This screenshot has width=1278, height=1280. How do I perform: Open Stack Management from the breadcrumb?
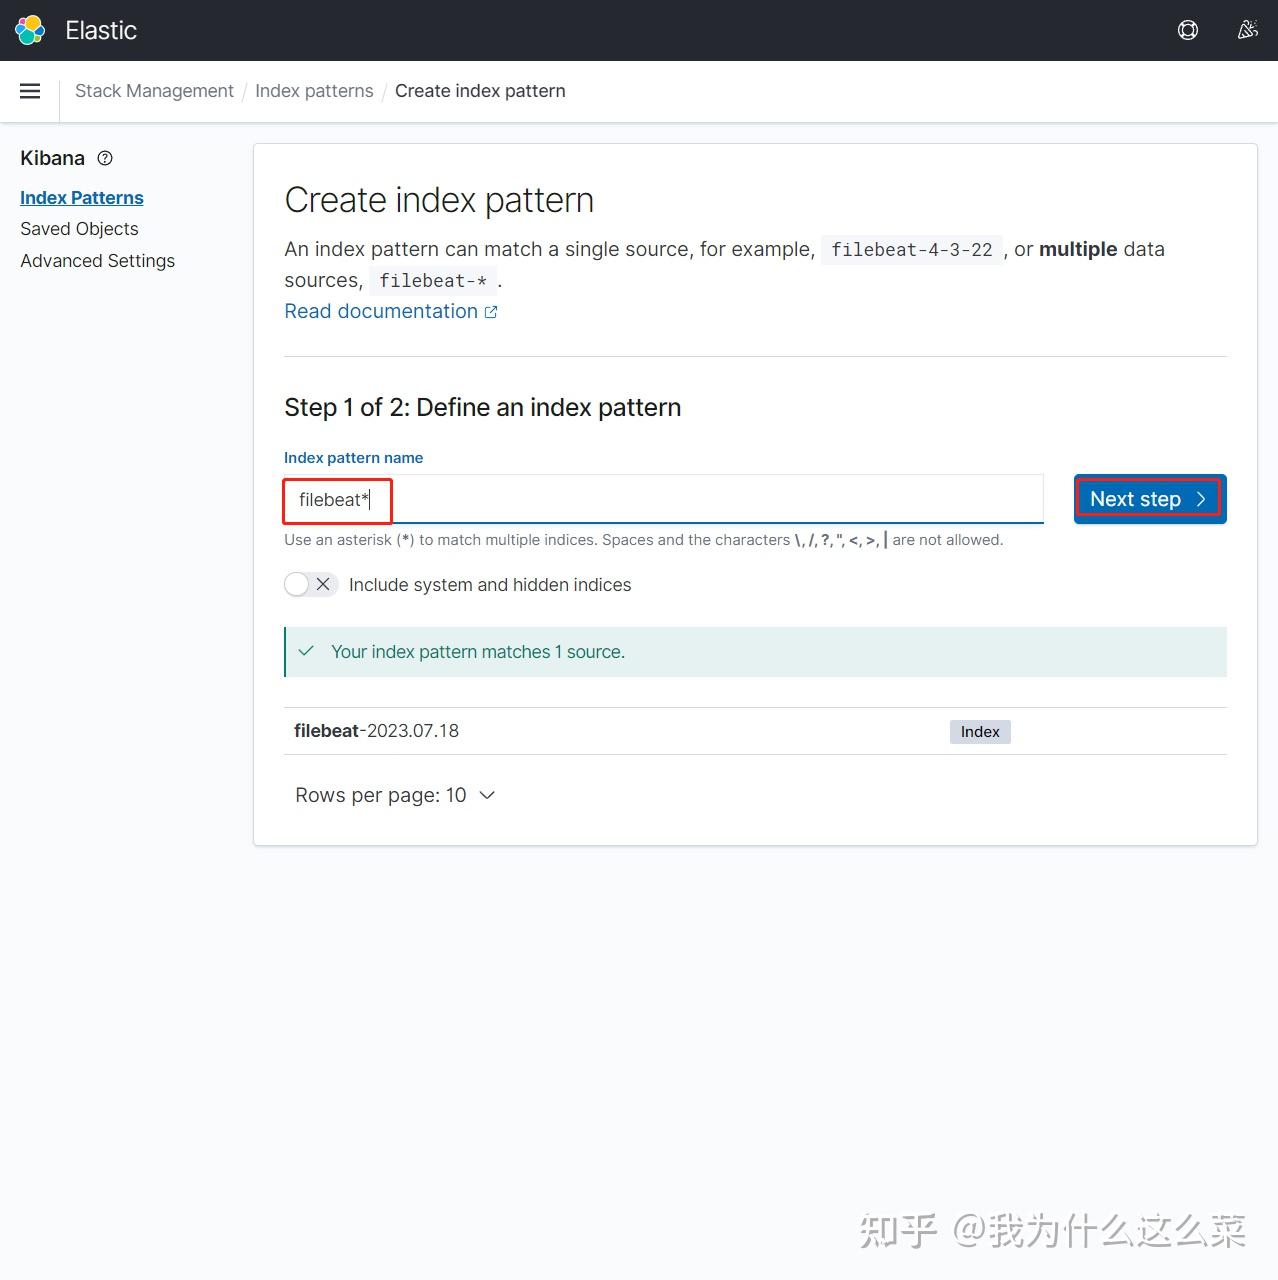click(154, 90)
